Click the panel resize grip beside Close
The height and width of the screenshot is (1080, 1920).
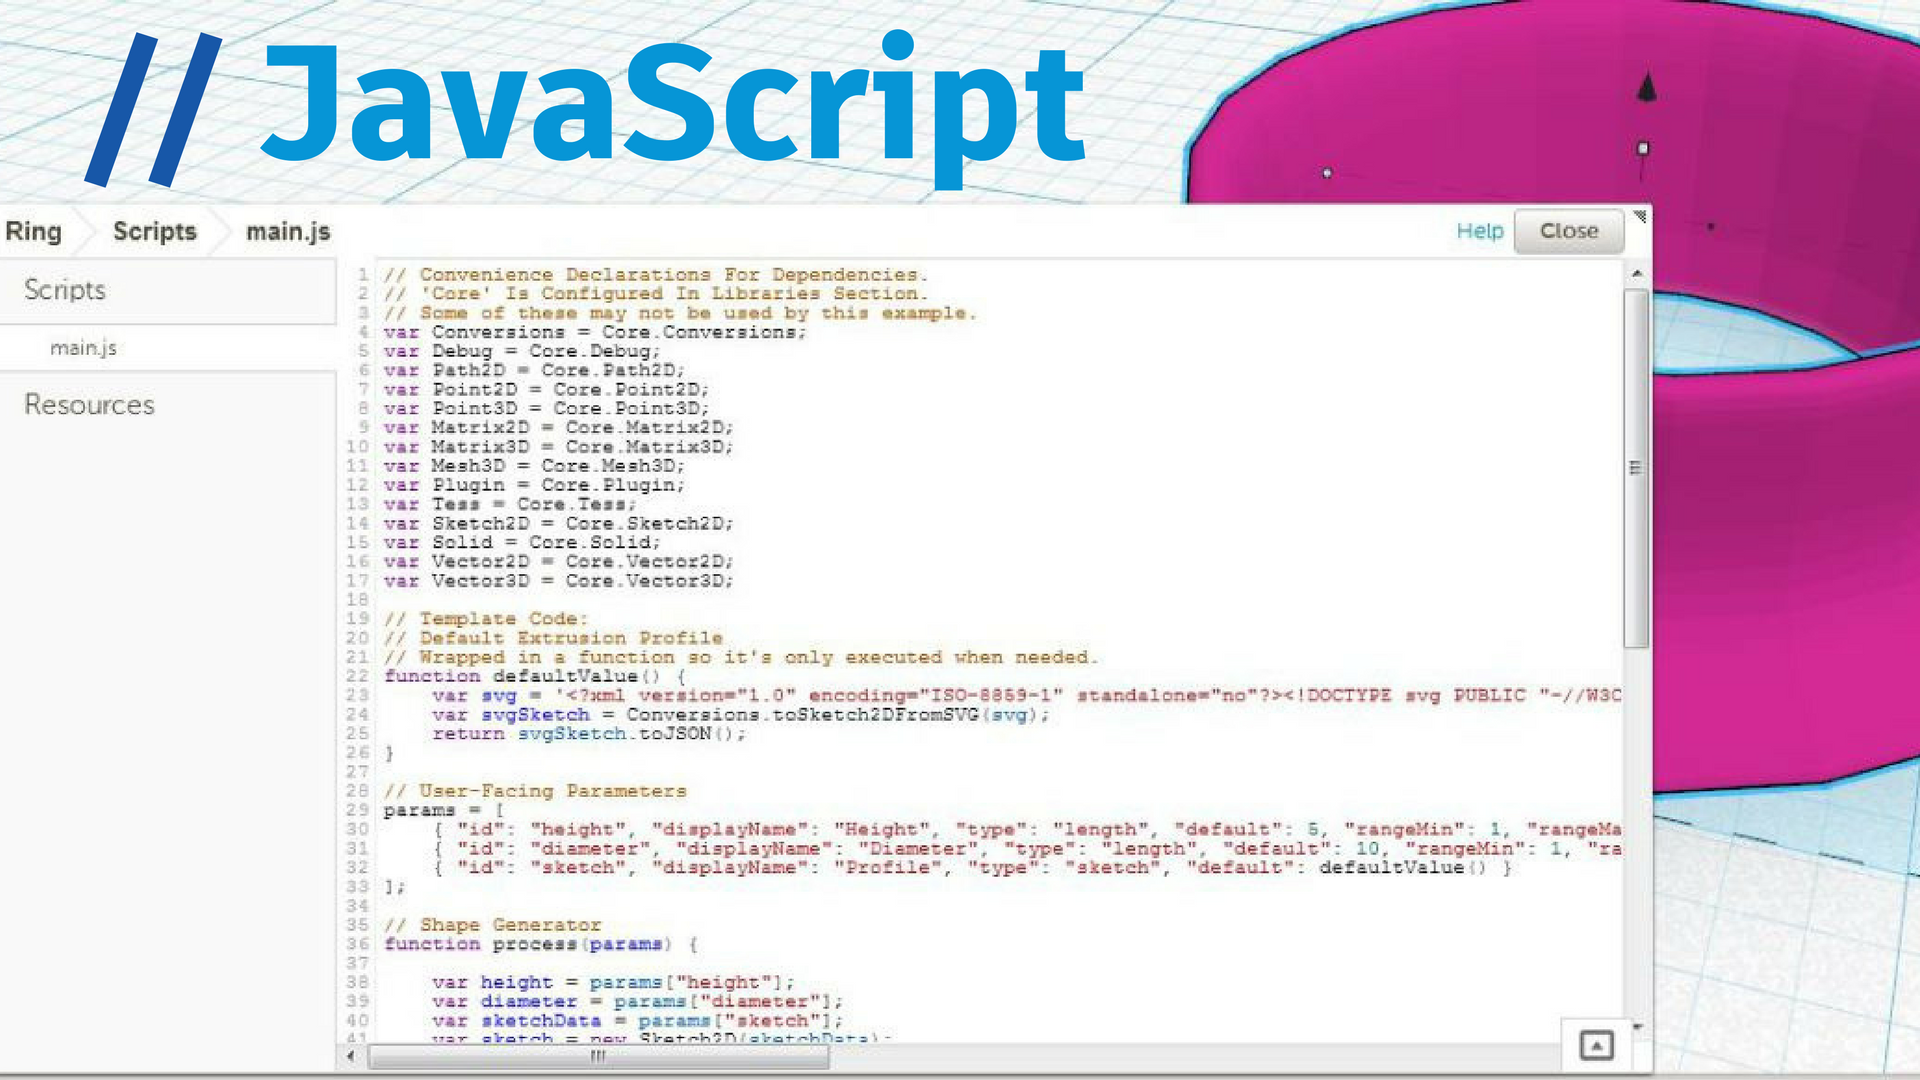point(1640,216)
